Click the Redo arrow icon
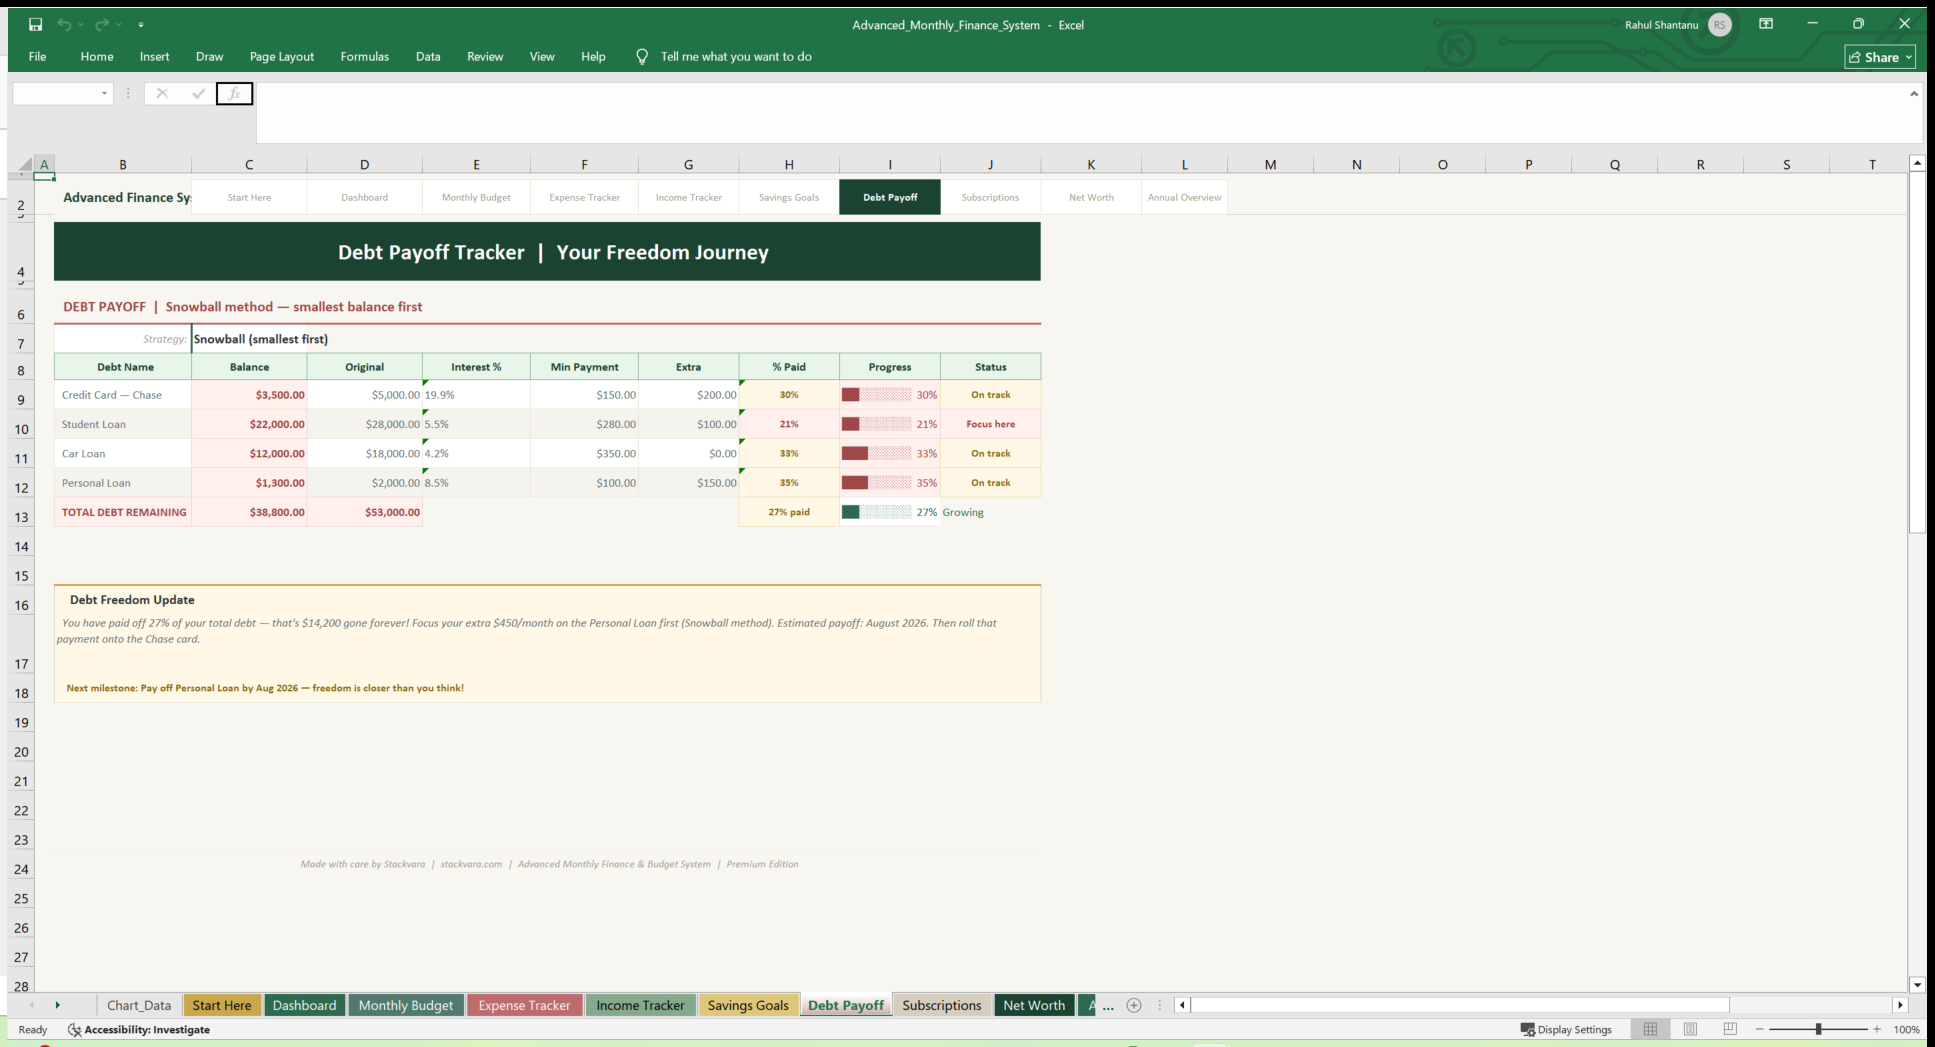 tap(102, 24)
